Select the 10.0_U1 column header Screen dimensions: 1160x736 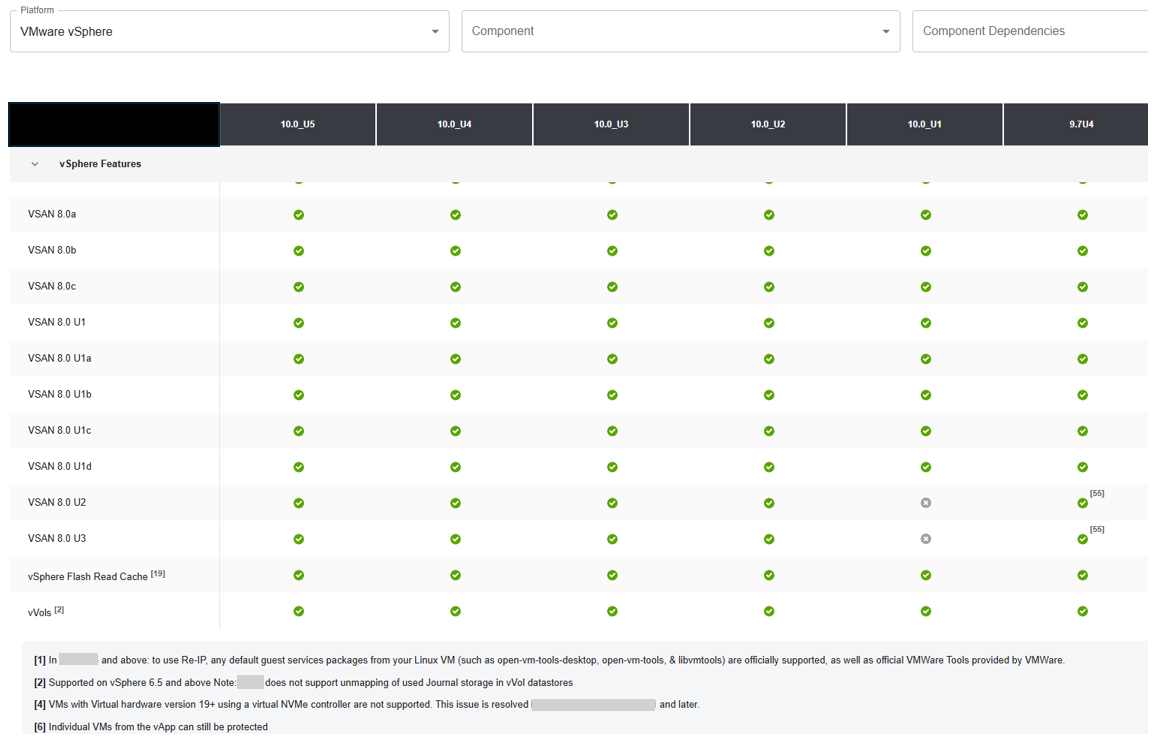coord(925,124)
